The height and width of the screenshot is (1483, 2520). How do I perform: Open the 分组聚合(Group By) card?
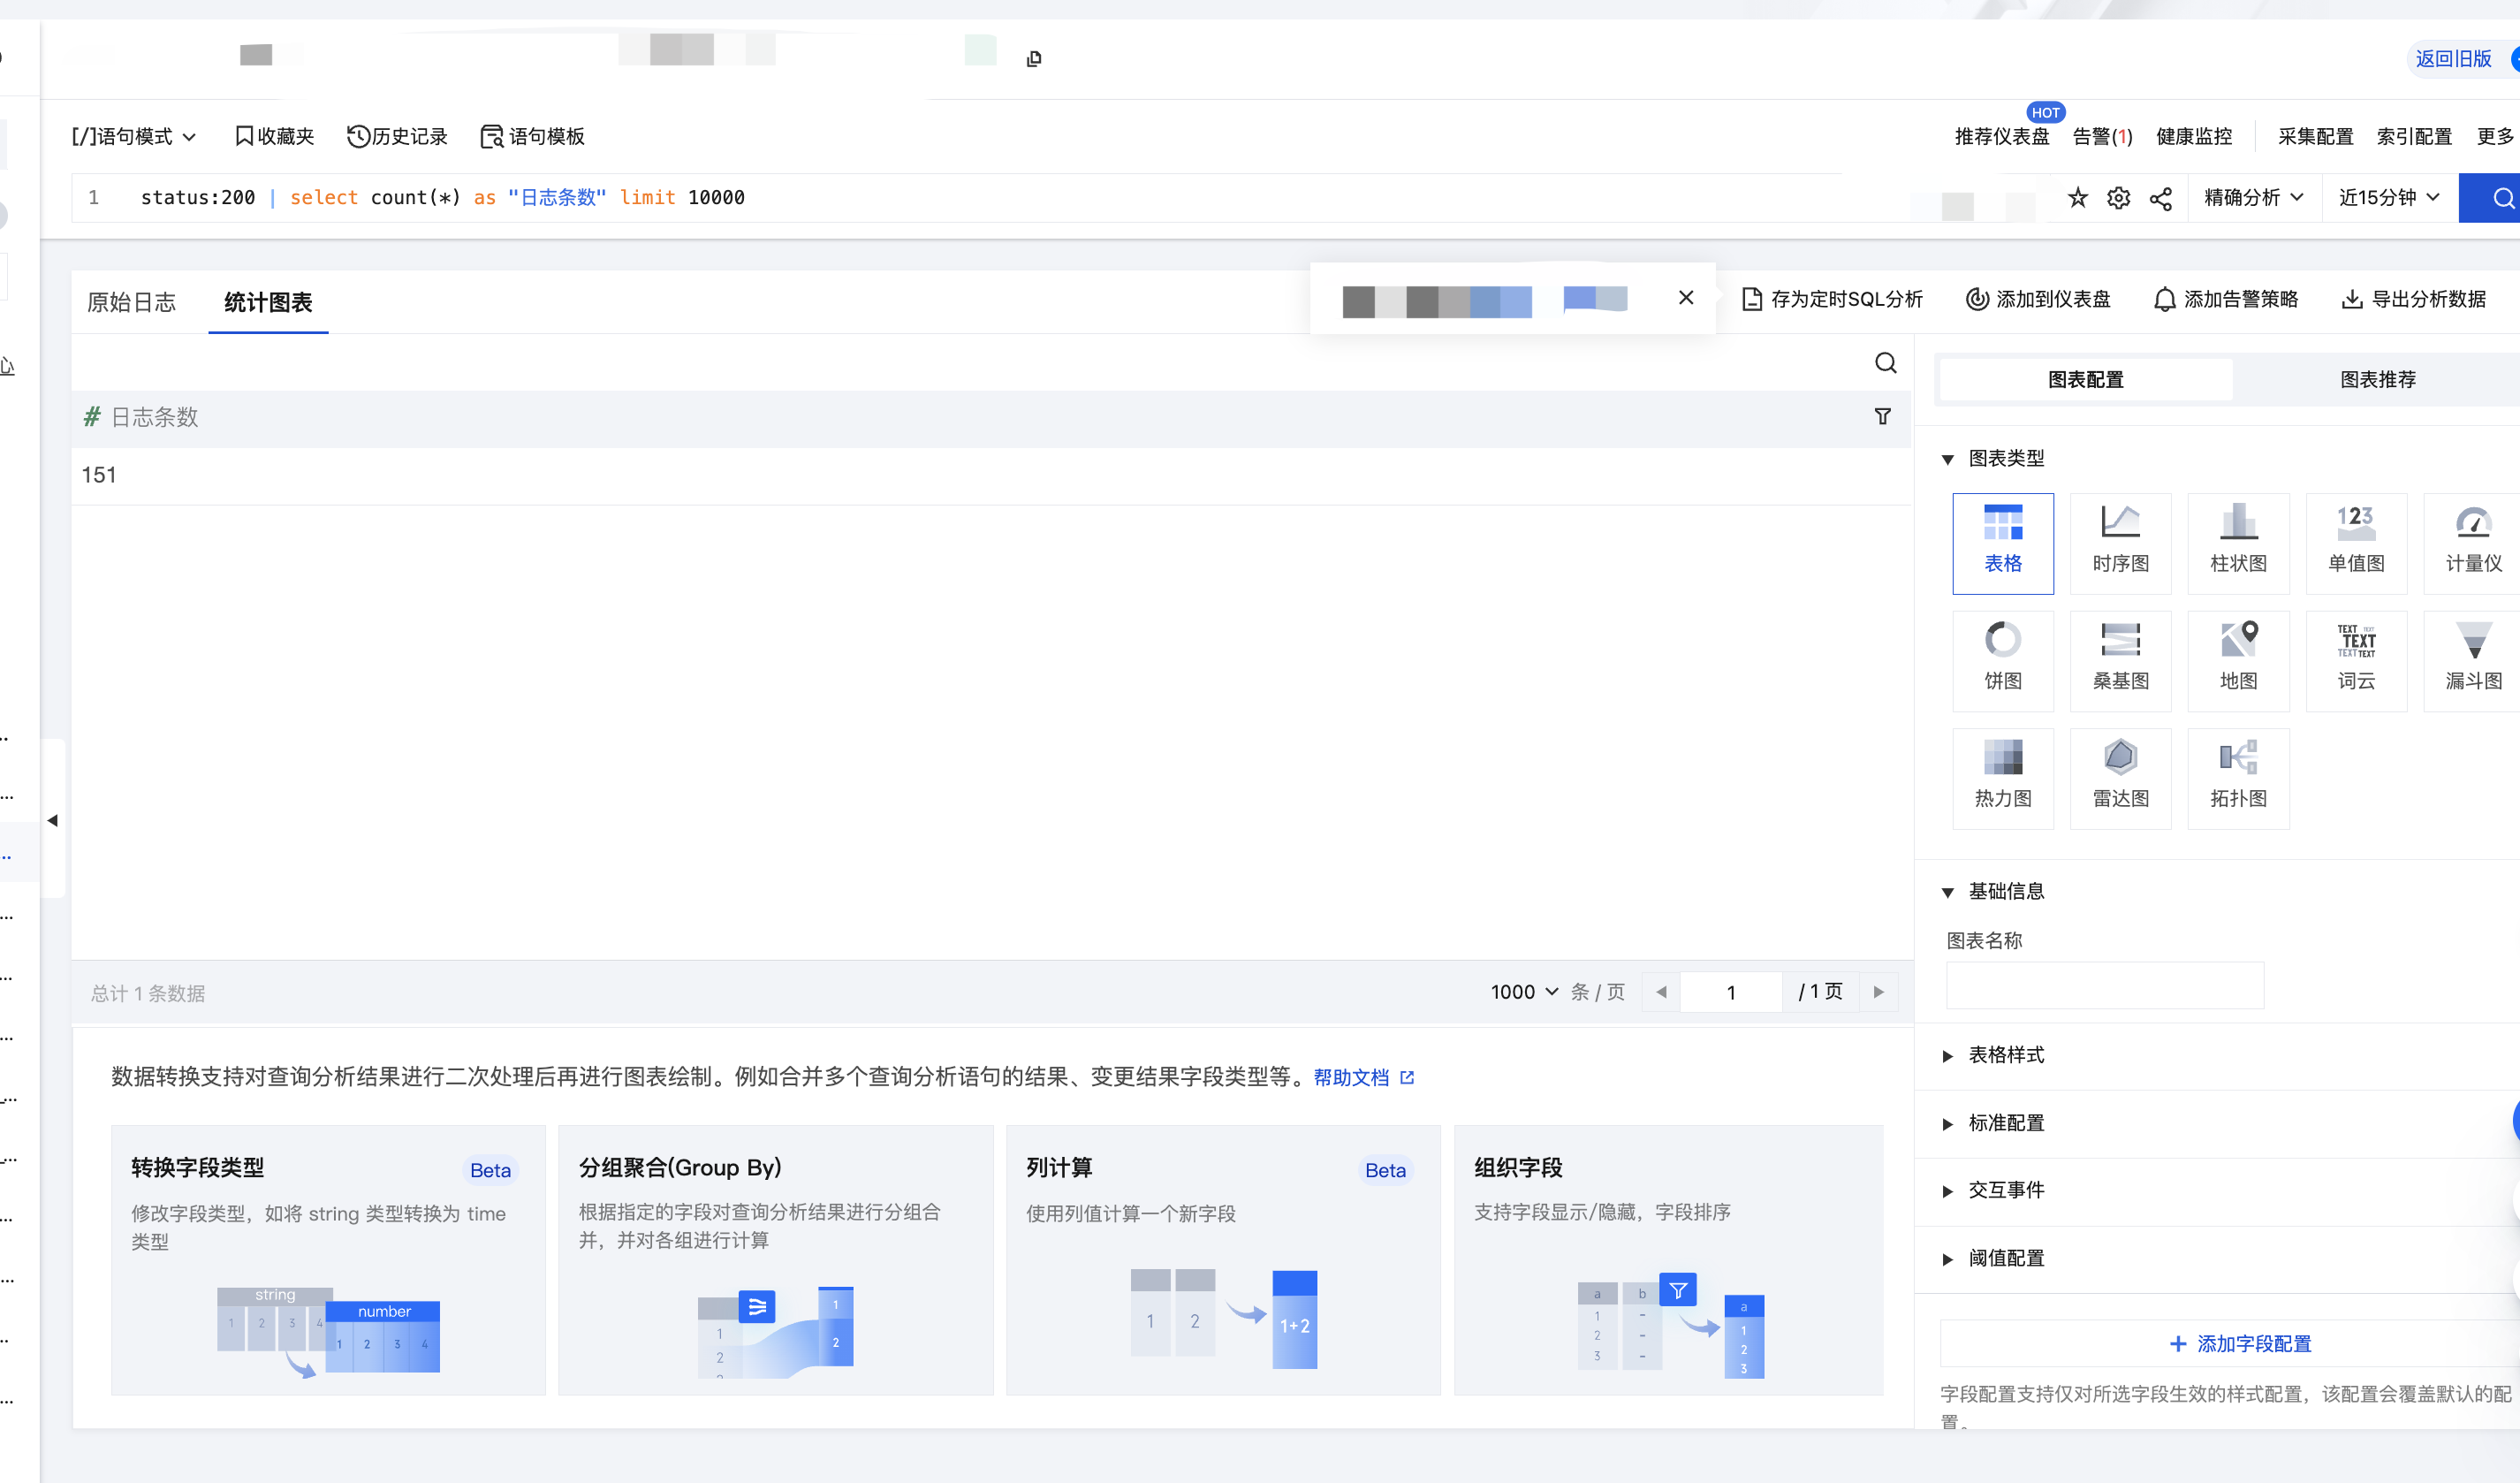point(775,1259)
